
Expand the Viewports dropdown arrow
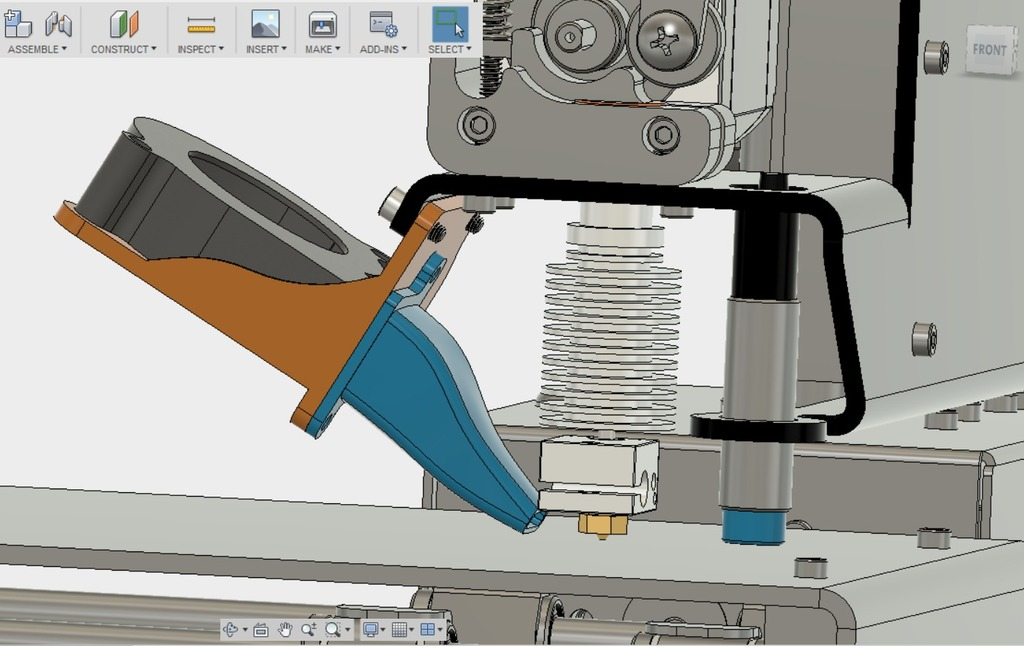pyautogui.click(x=440, y=630)
